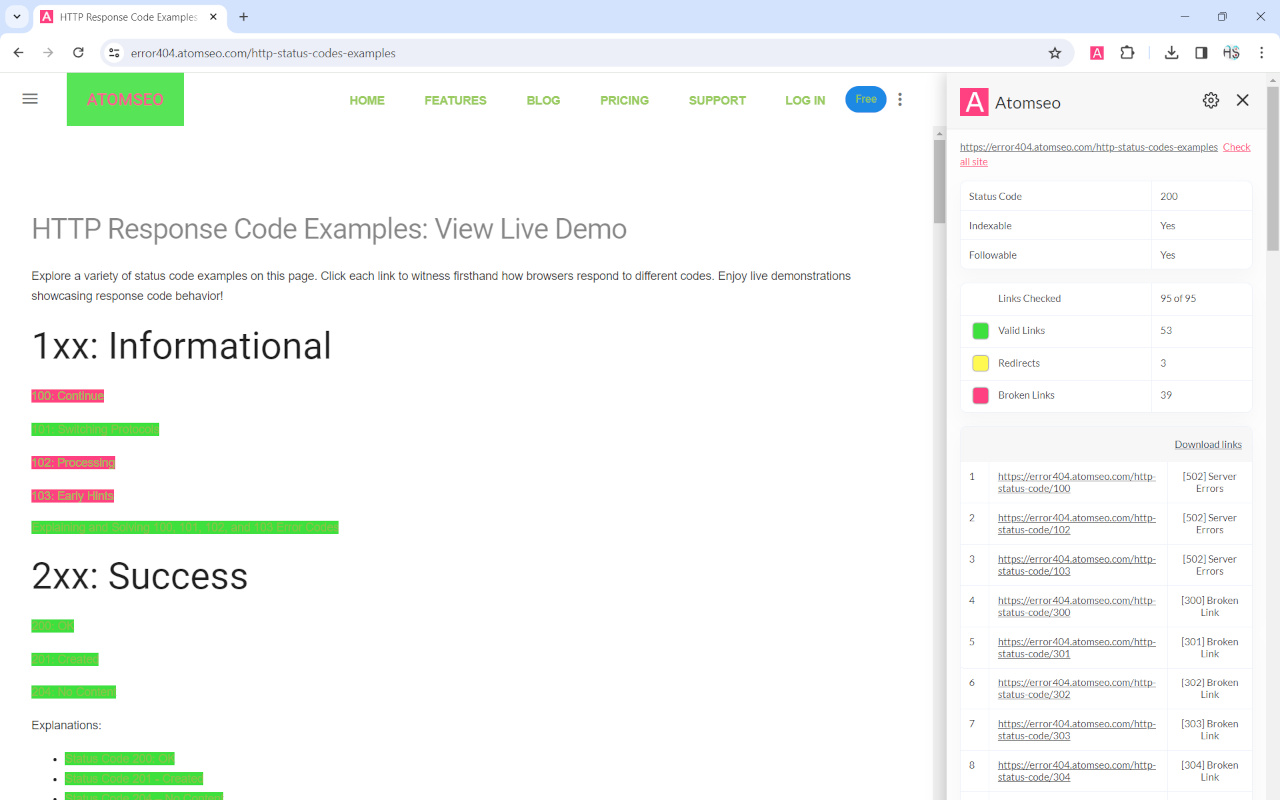Open the browser Downloads icon
This screenshot has height=800, width=1280.
pyautogui.click(x=1170, y=52)
